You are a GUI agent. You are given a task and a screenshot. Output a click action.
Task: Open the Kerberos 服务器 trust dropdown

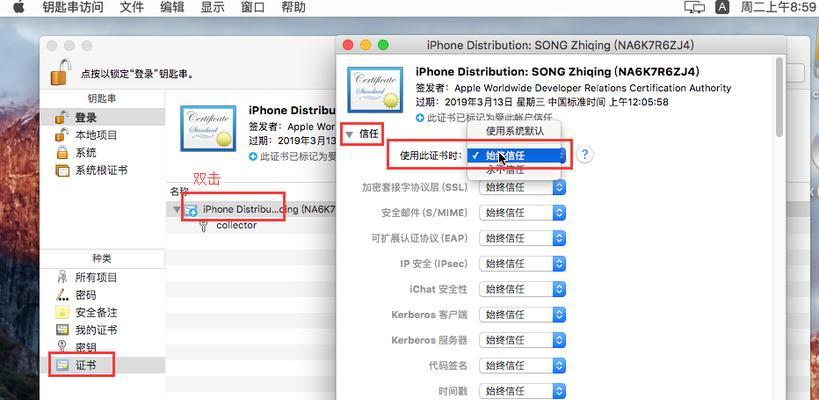pos(522,340)
